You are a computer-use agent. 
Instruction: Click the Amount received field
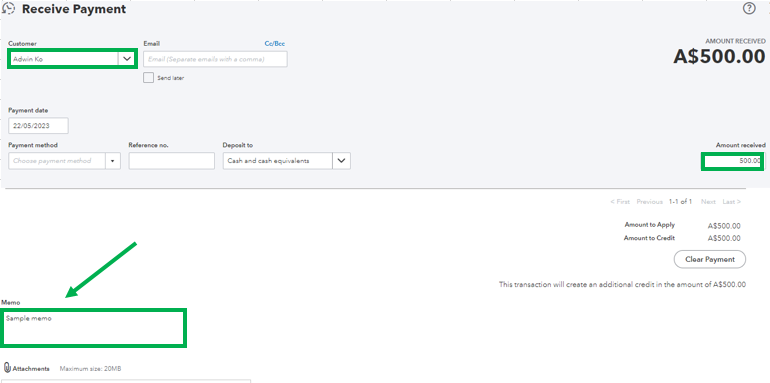tap(732, 161)
